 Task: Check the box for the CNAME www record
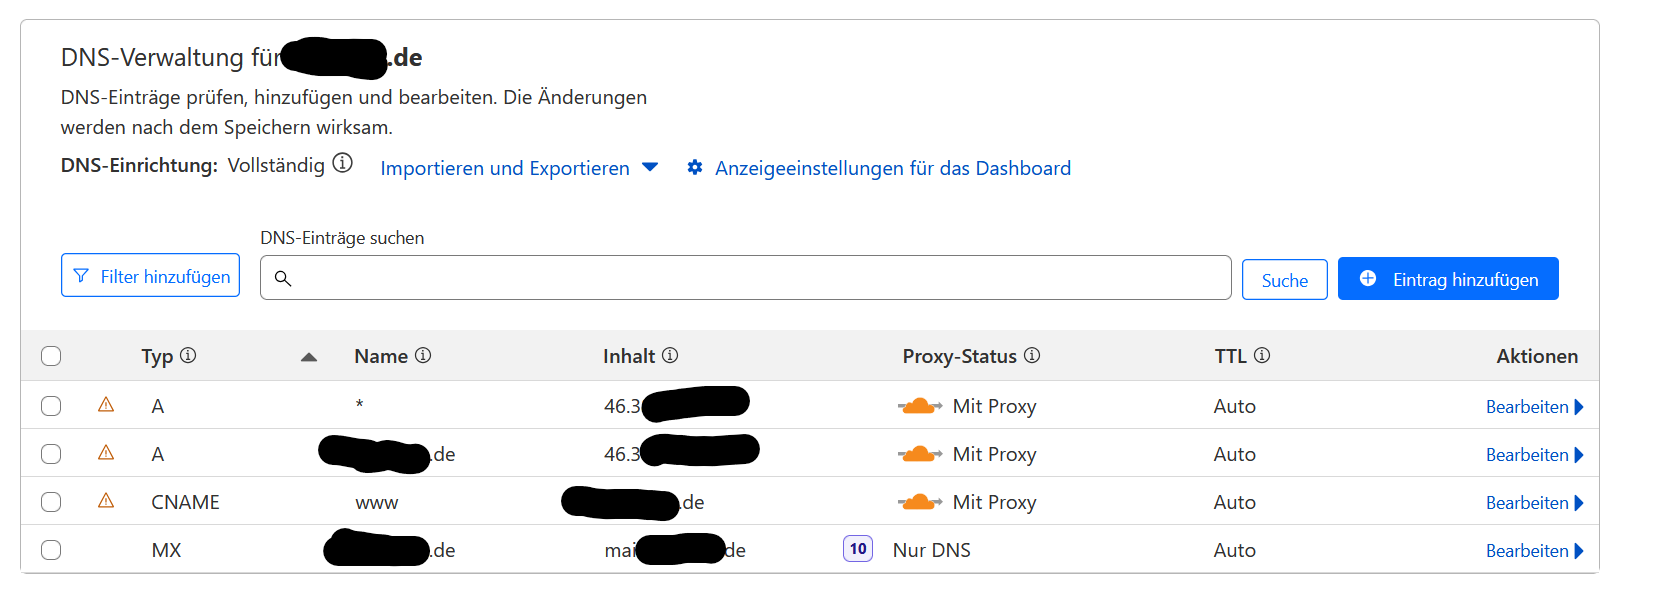tap(51, 502)
